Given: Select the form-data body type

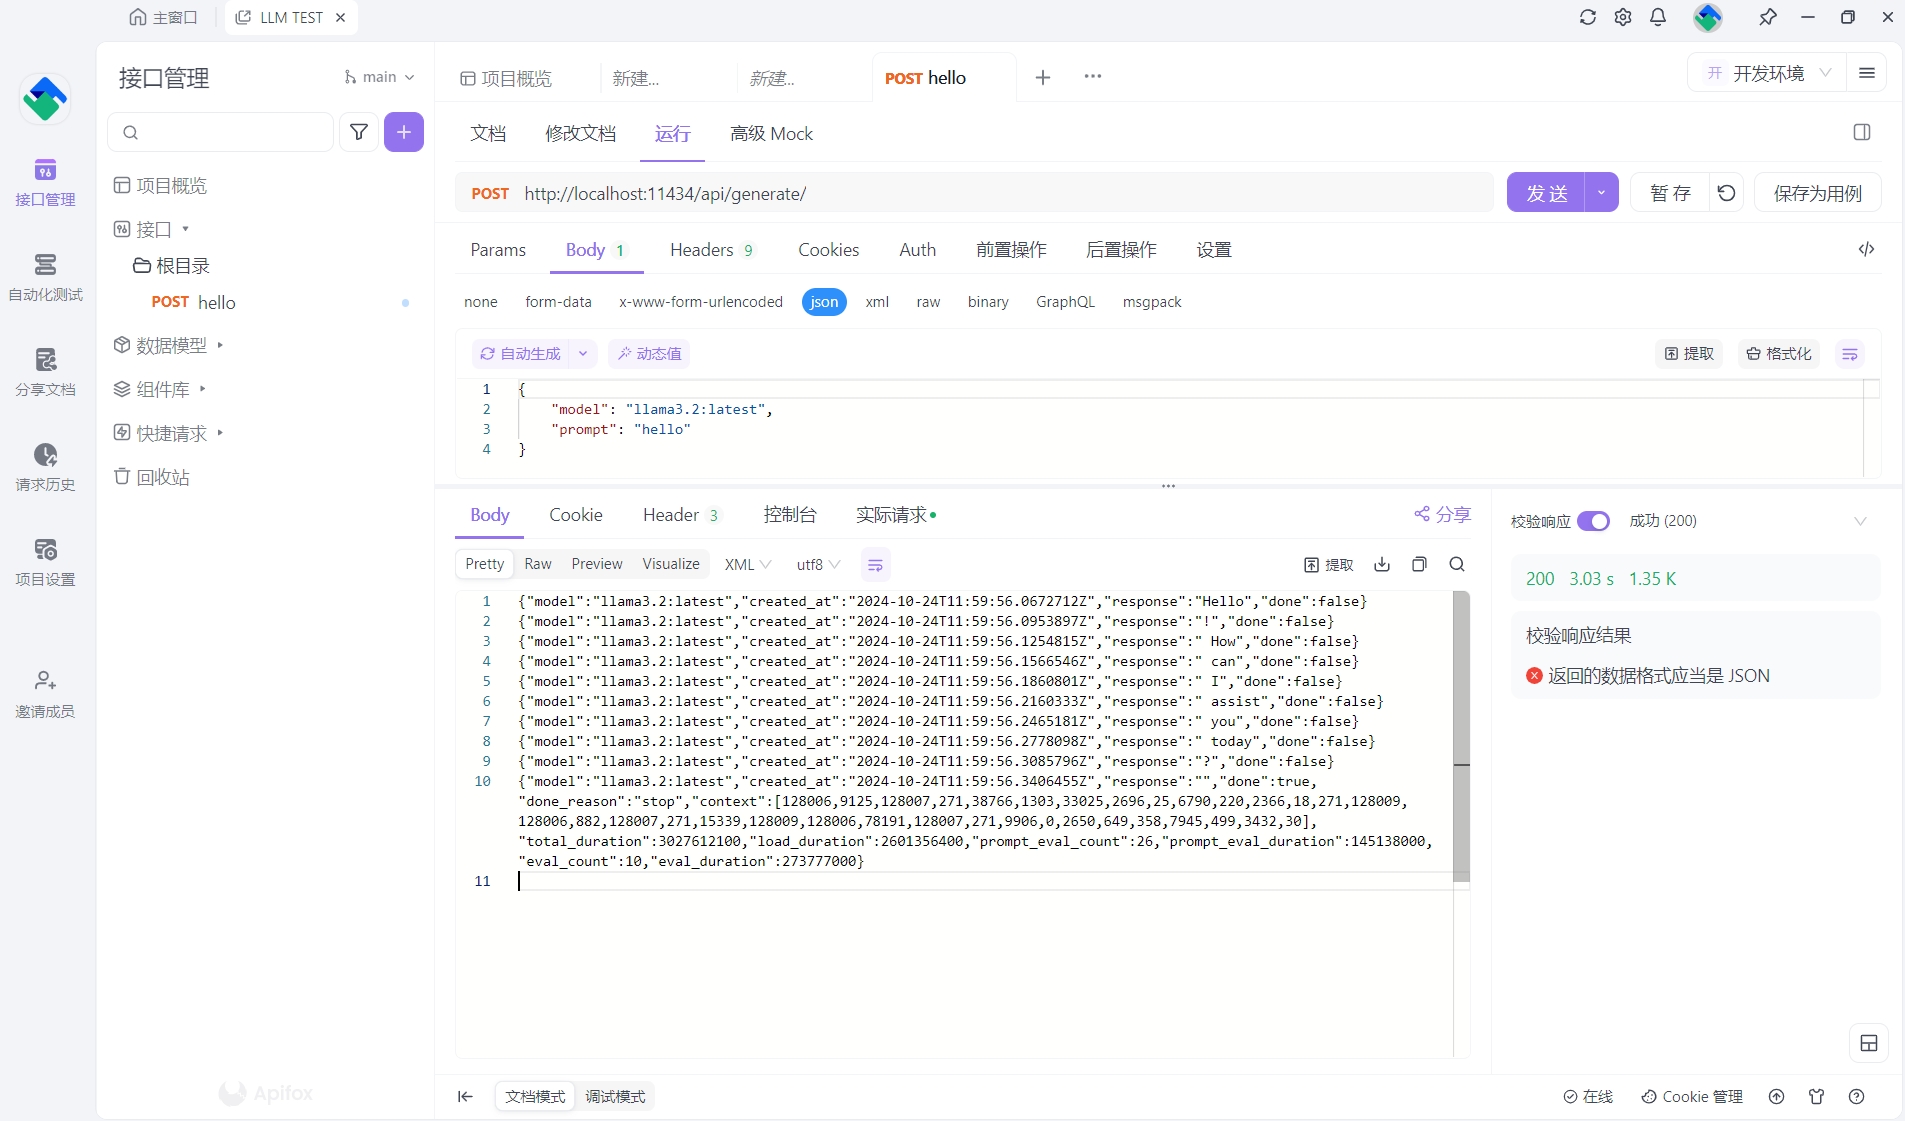Looking at the screenshot, I should pyautogui.click(x=558, y=302).
